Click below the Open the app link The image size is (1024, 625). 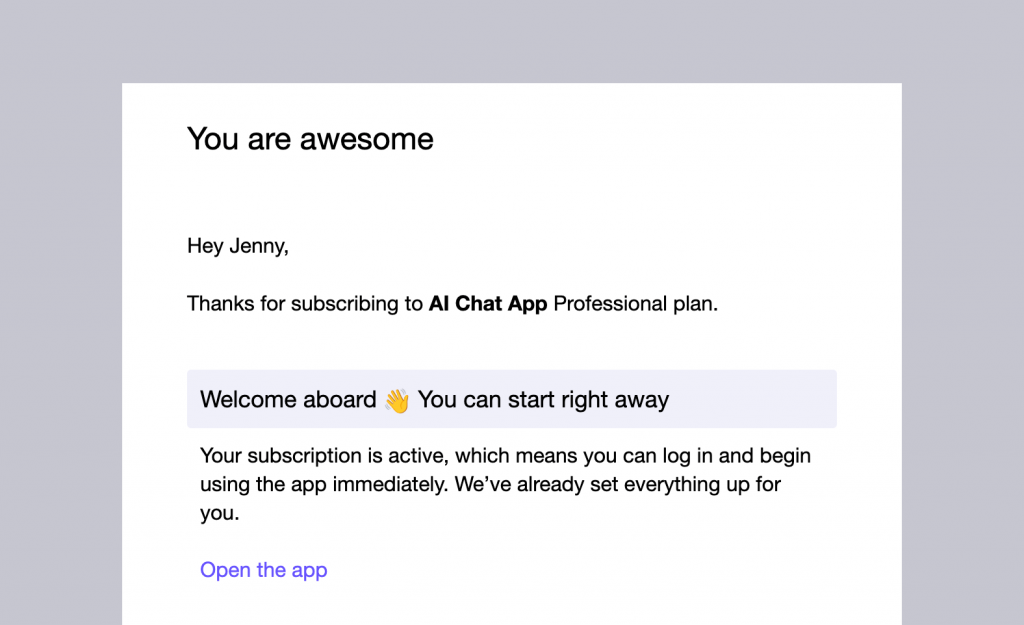point(263,605)
